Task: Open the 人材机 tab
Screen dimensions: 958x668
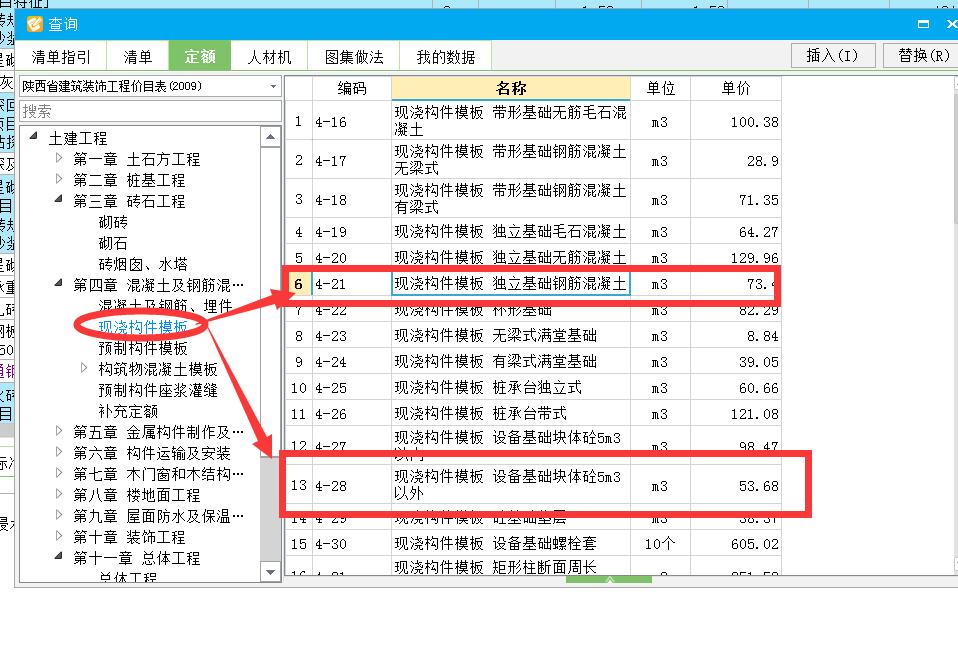Action: click(x=269, y=57)
